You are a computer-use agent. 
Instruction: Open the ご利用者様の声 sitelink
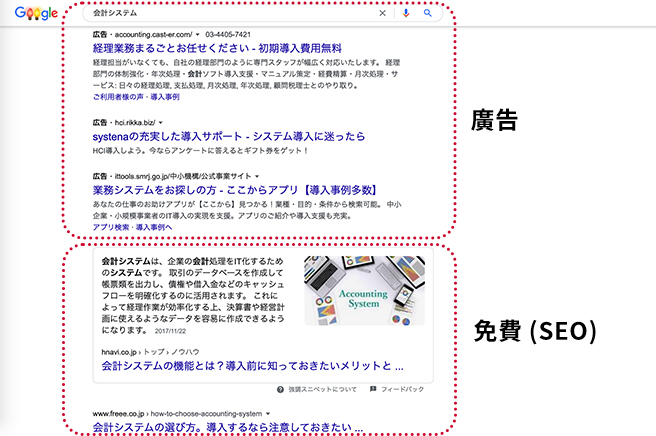click(118, 97)
